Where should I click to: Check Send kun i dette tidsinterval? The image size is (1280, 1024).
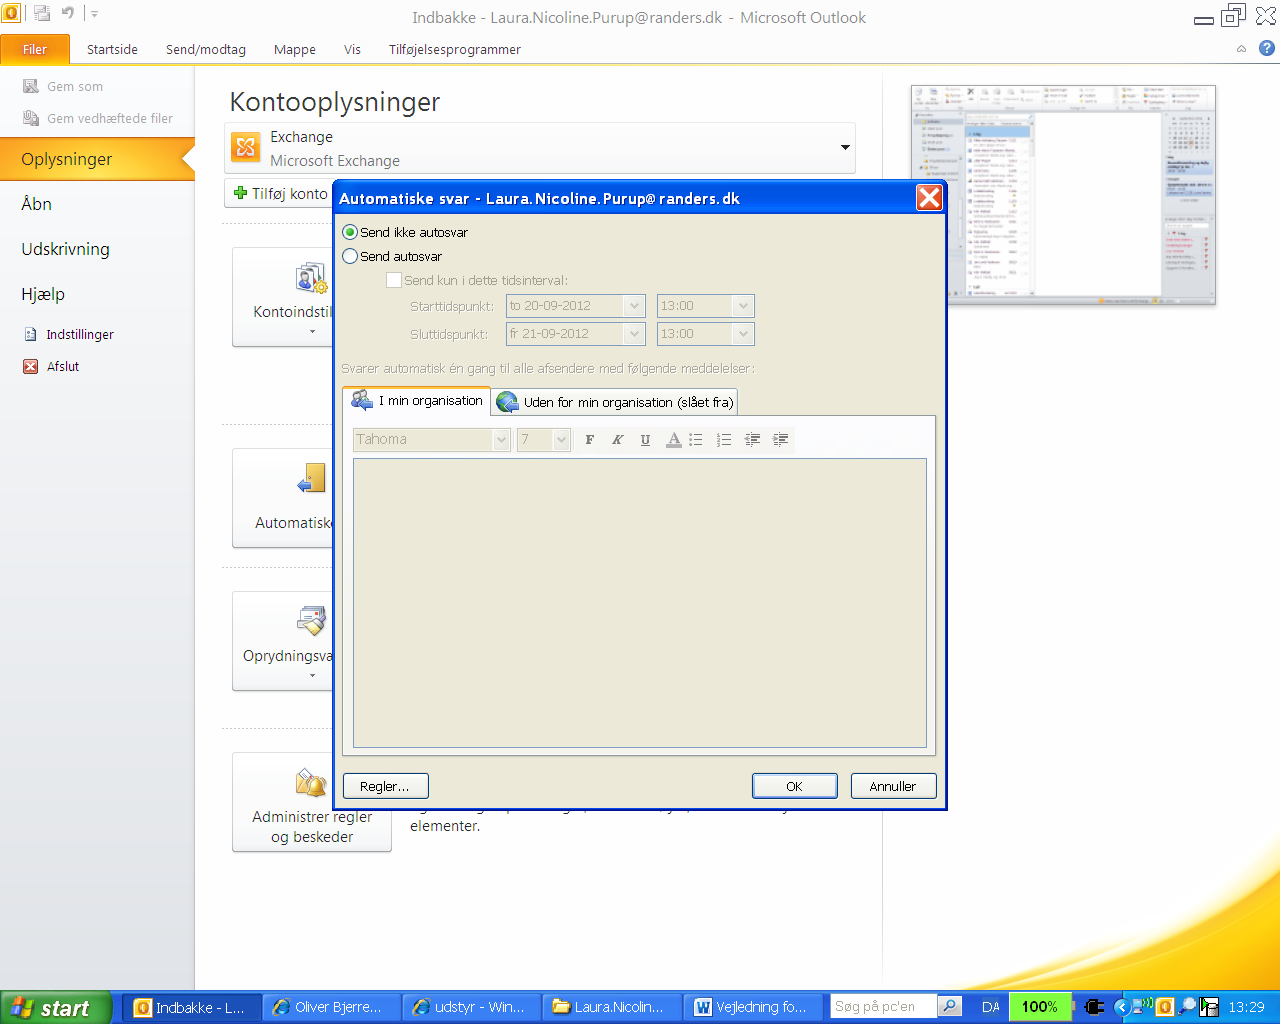pos(394,280)
